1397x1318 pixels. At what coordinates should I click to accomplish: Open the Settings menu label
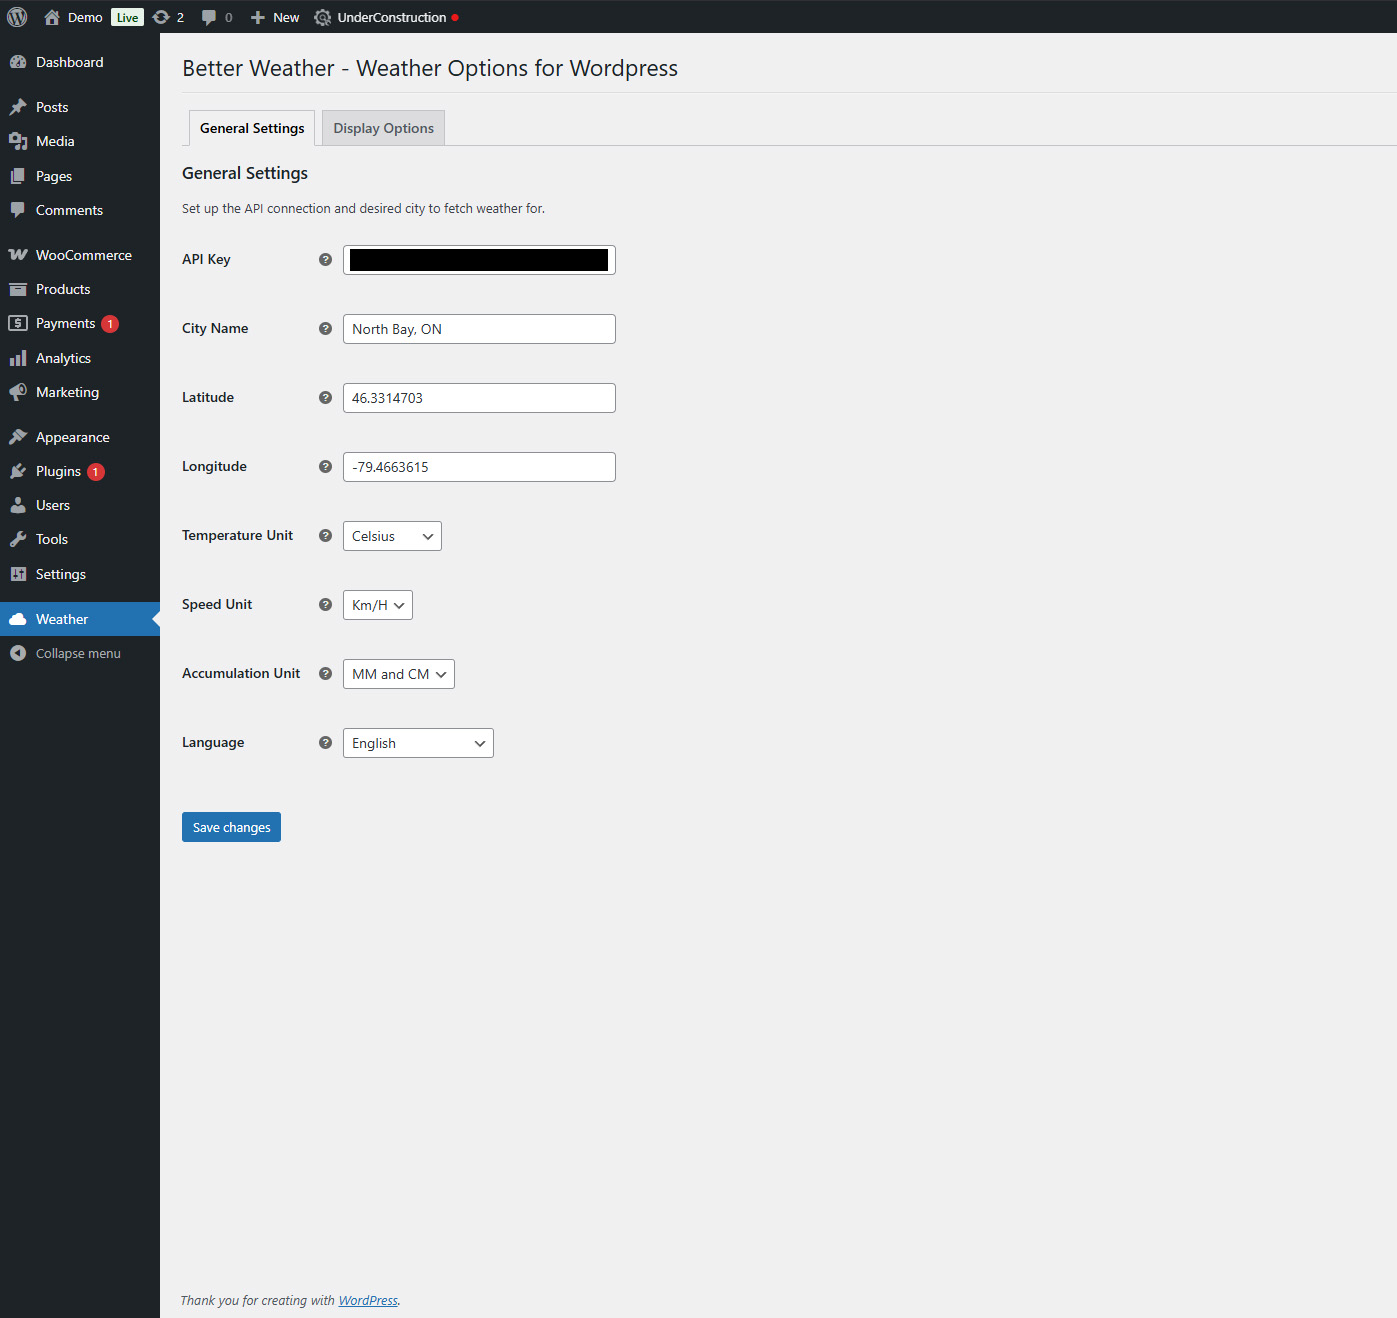pyautogui.click(x=61, y=574)
